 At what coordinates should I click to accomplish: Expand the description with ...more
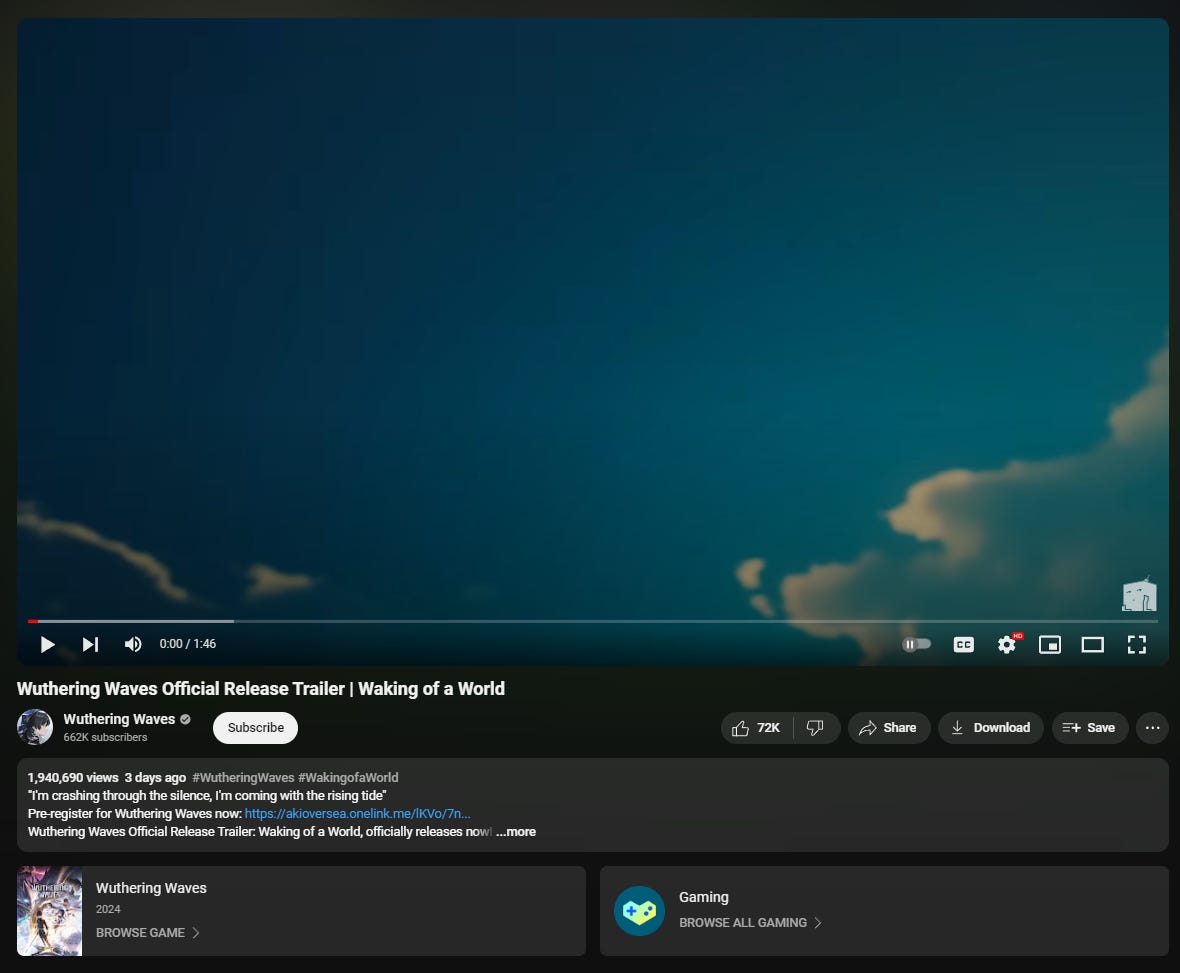[516, 832]
